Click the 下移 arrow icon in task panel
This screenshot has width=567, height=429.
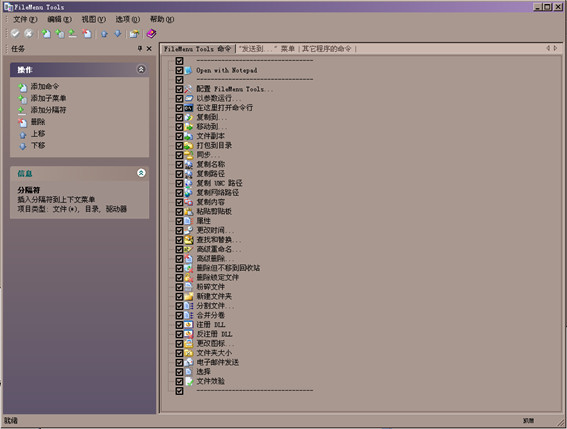point(22,146)
